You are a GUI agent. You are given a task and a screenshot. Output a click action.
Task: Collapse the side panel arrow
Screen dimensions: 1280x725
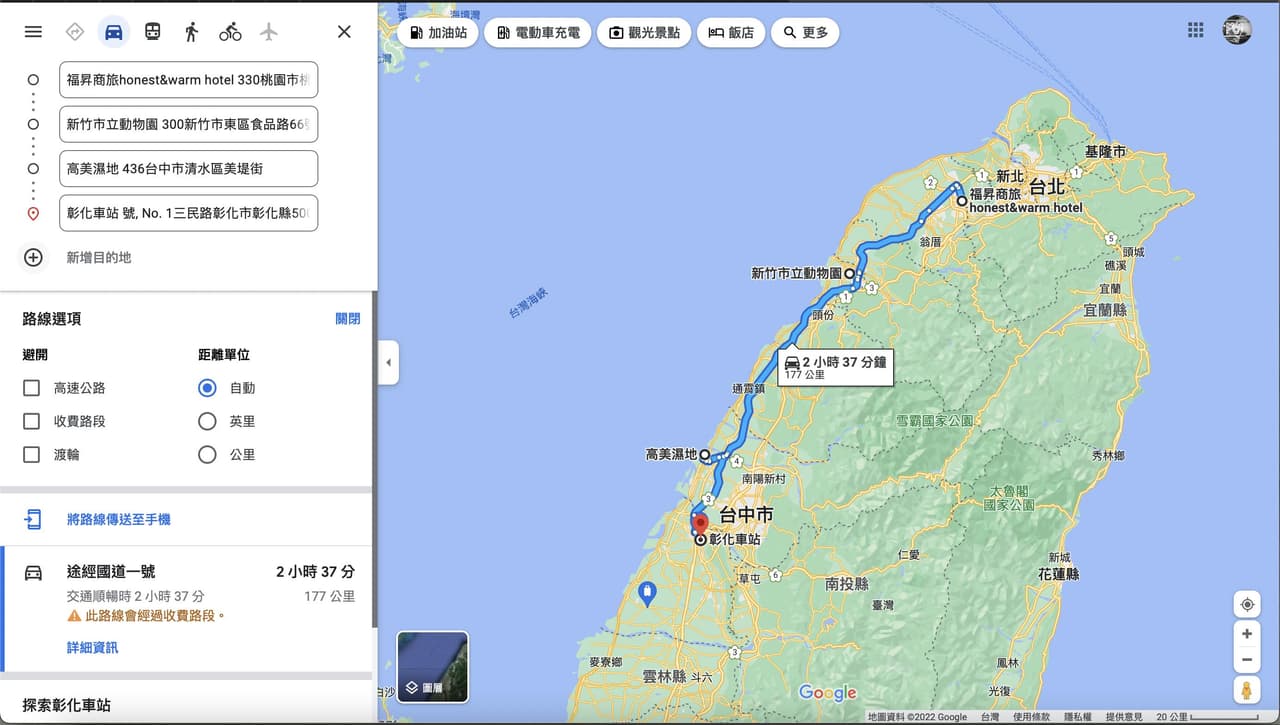[388, 363]
